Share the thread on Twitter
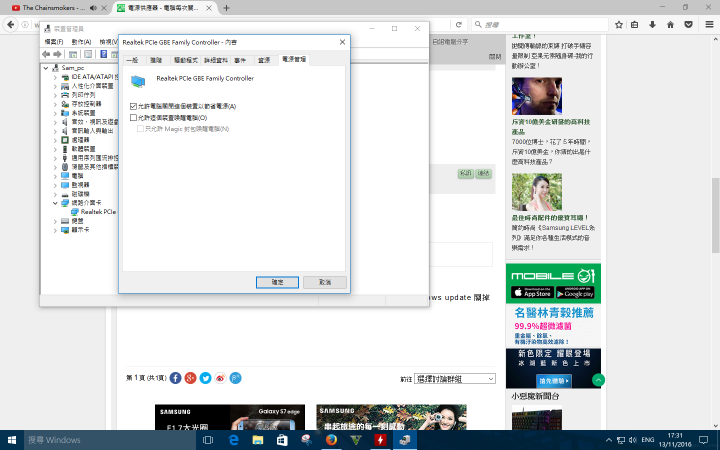This screenshot has width=720, height=450. 205,378
